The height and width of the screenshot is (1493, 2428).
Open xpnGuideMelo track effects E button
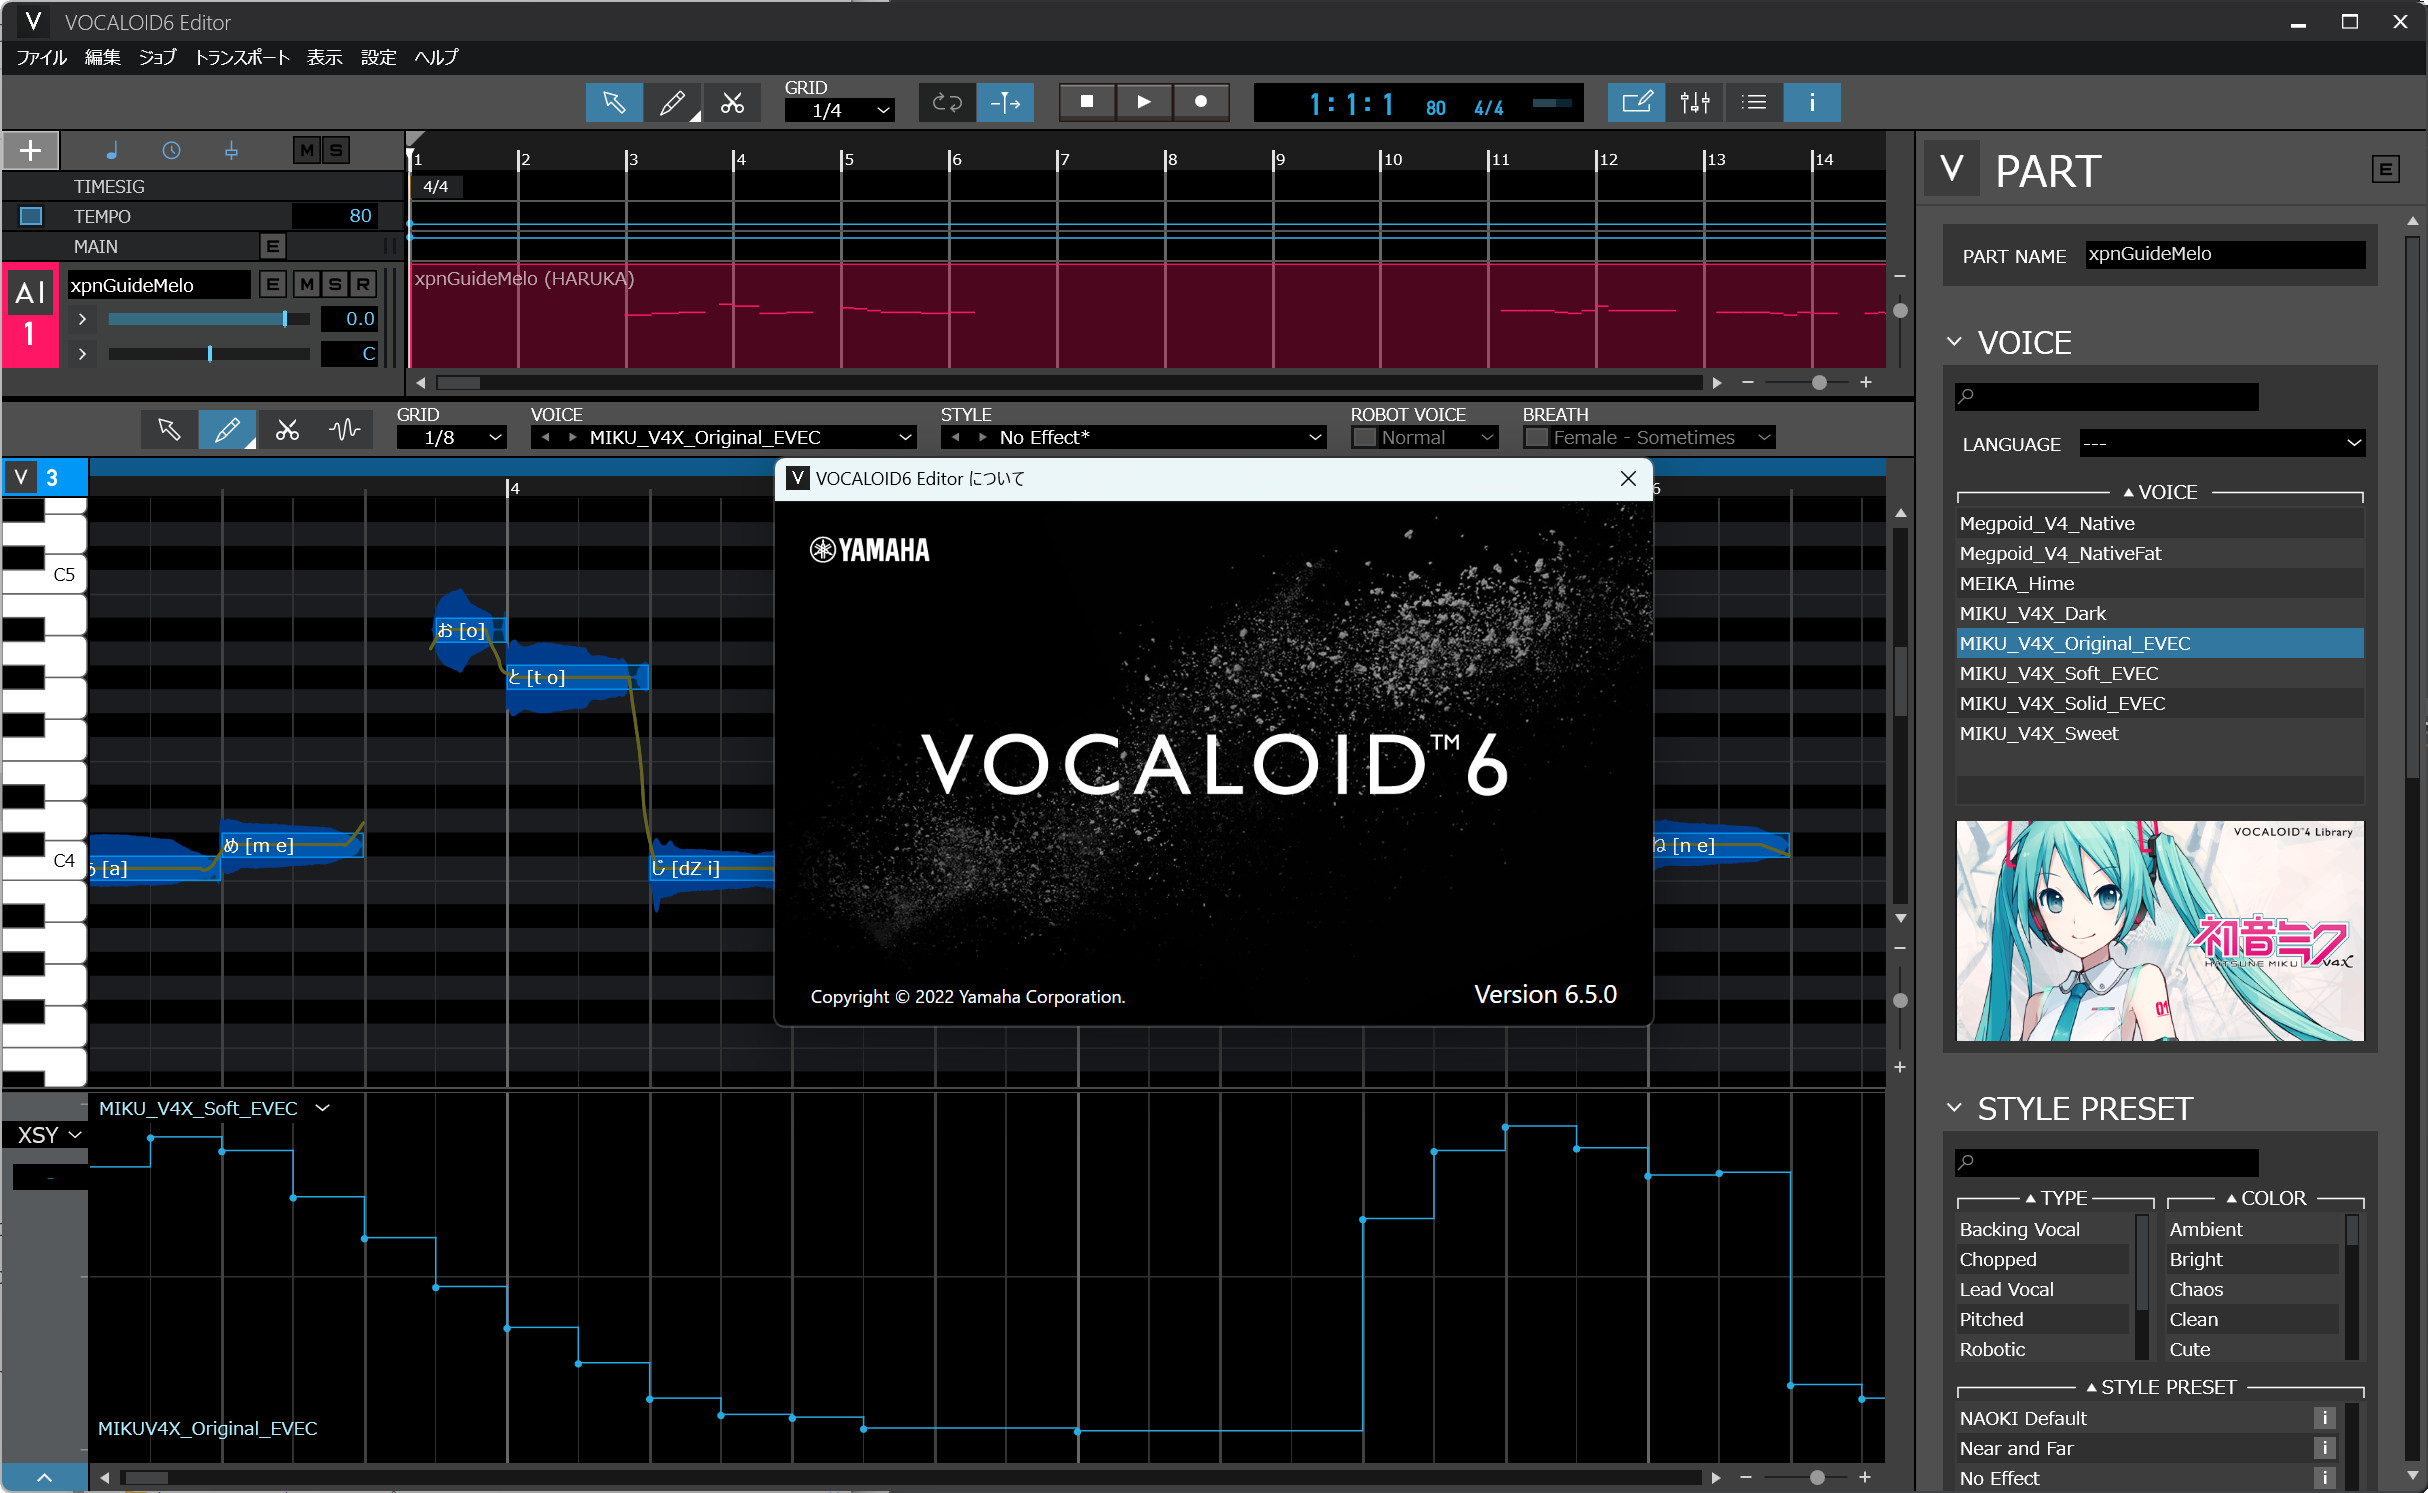coord(272,285)
